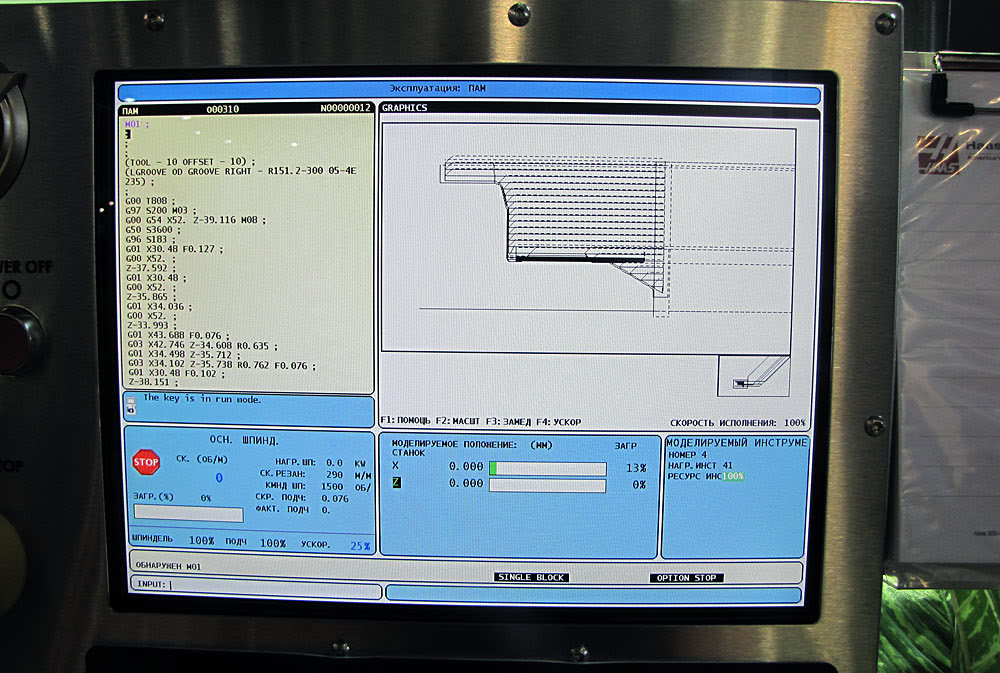This screenshot has width=1000, height=673.
Task: Select F4 УСКОР speed-up option
Action: click(558, 422)
